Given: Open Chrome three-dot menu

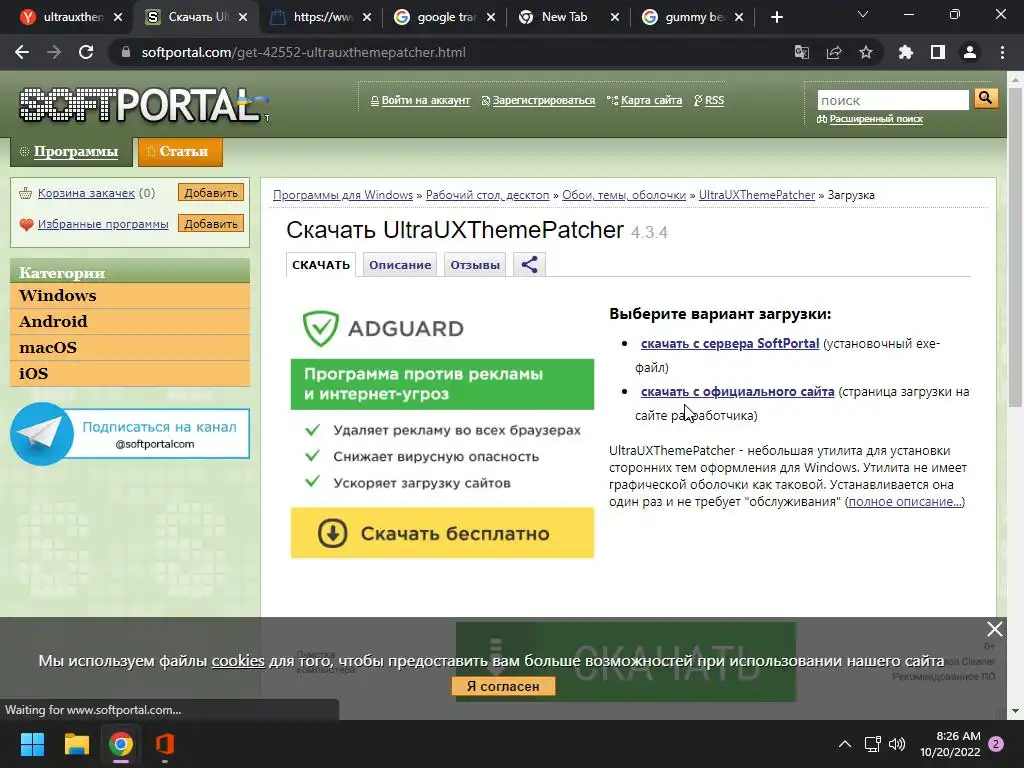Looking at the screenshot, I should point(1002,52).
